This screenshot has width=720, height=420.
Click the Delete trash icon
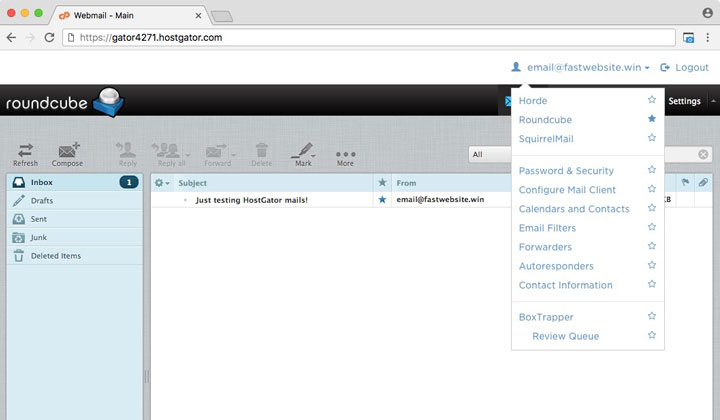coord(261,155)
